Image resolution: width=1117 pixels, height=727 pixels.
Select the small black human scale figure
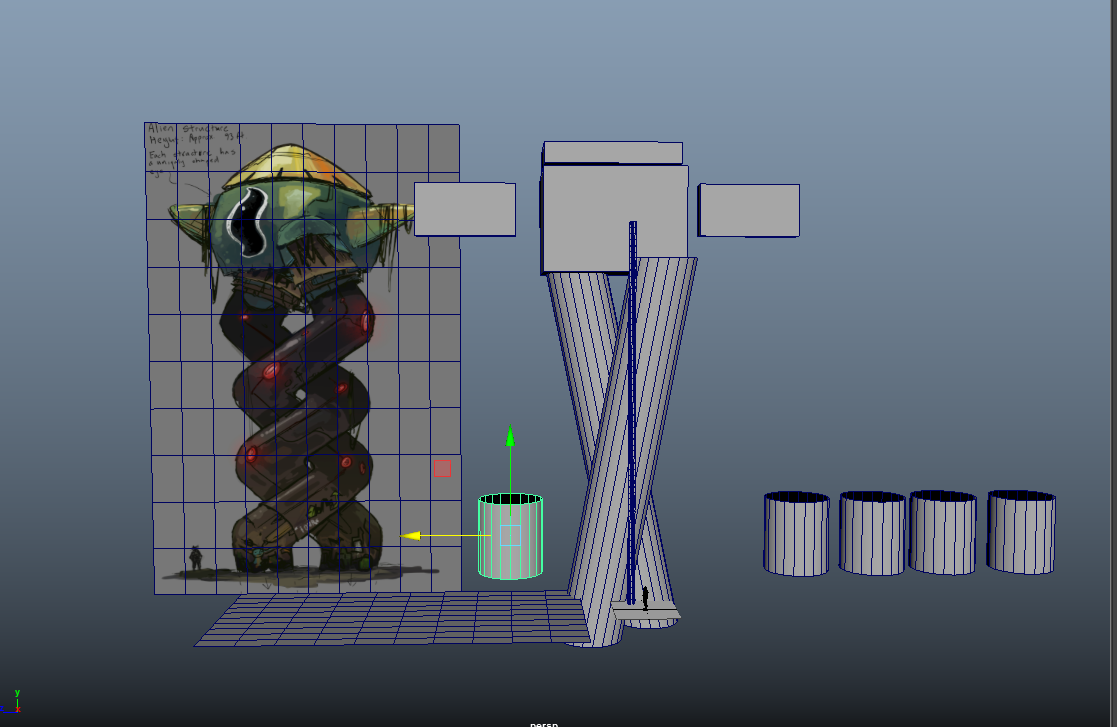click(x=645, y=599)
